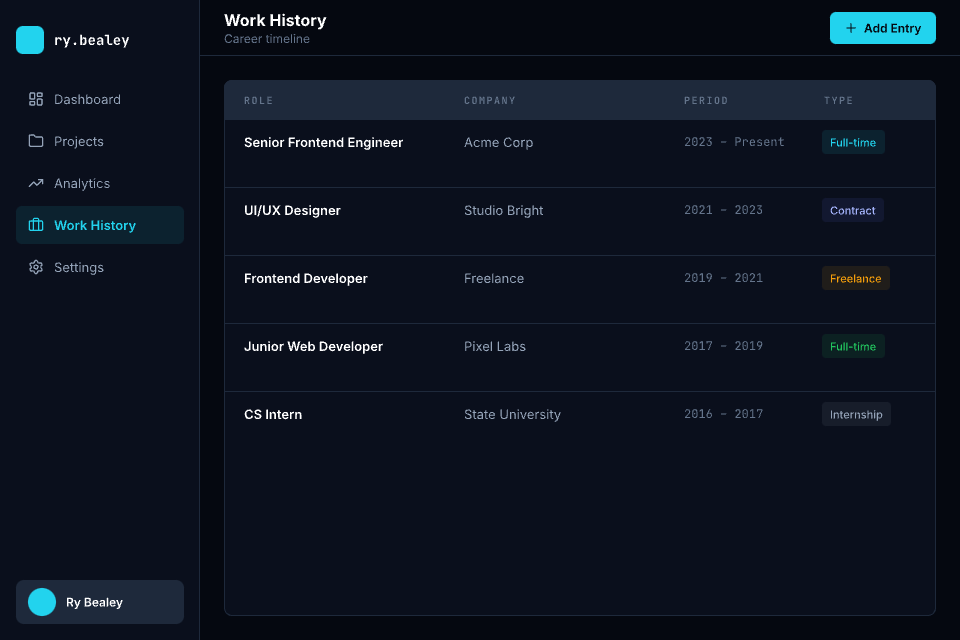
Task: Click the Internship type badge
Action: click(856, 415)
